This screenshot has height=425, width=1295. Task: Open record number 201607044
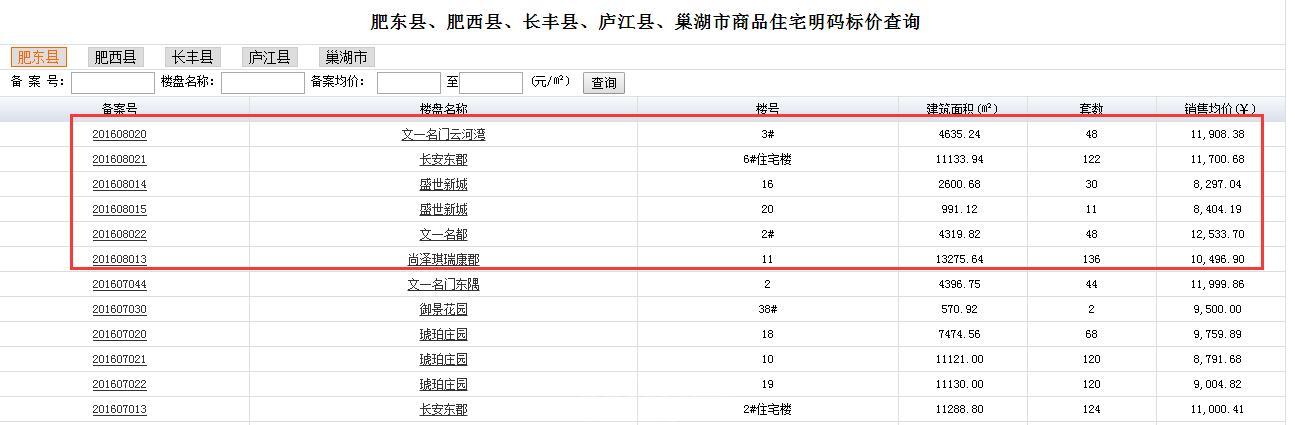pyautogui.click(x=119, y=285)
